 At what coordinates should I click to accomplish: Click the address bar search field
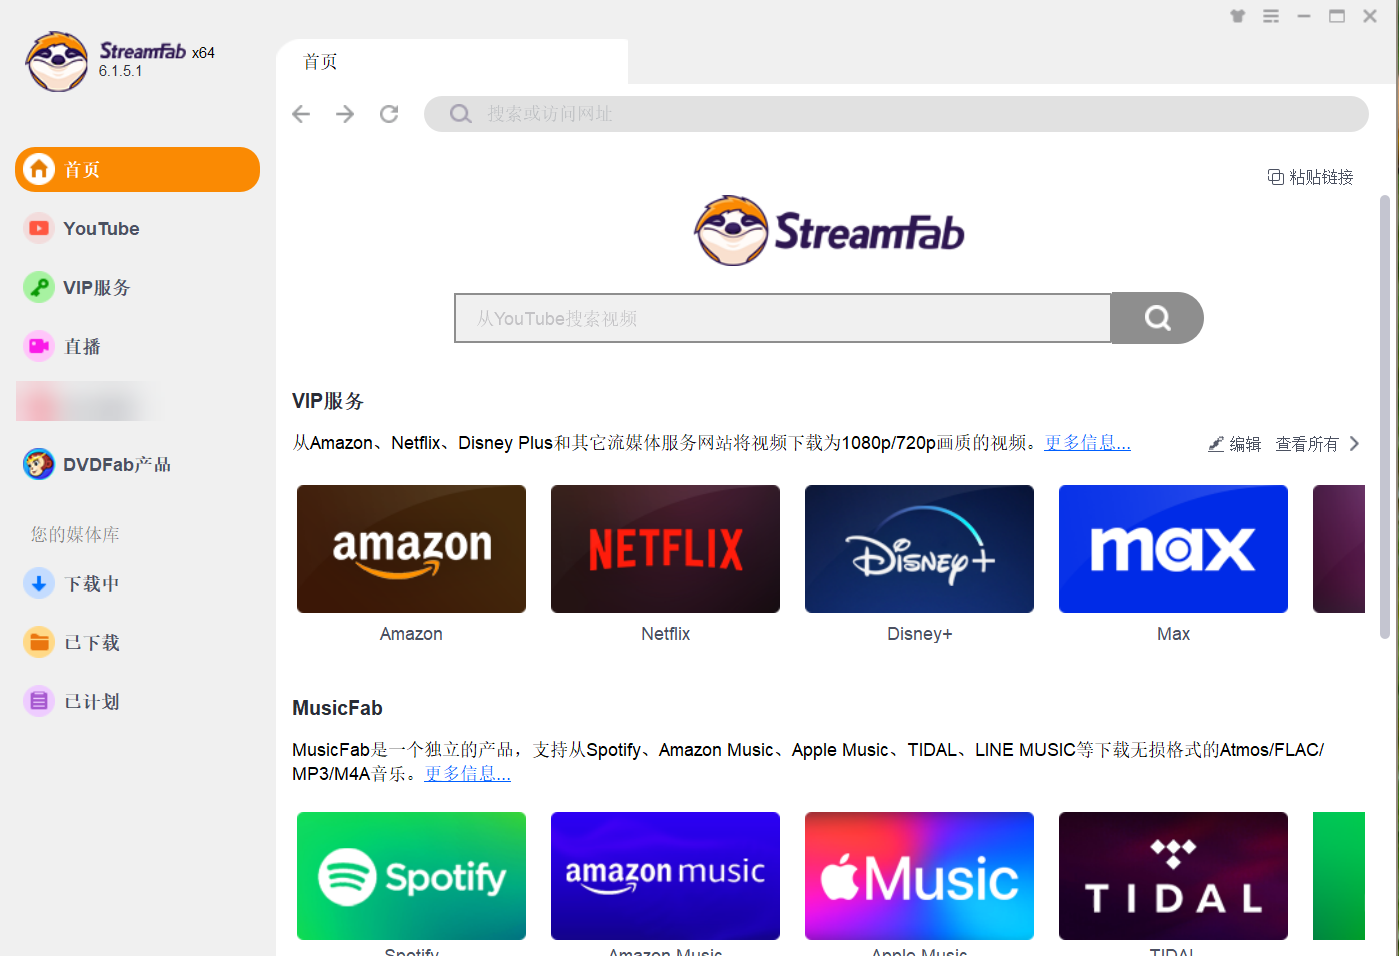pyautogui.click(x=896, y=114)
